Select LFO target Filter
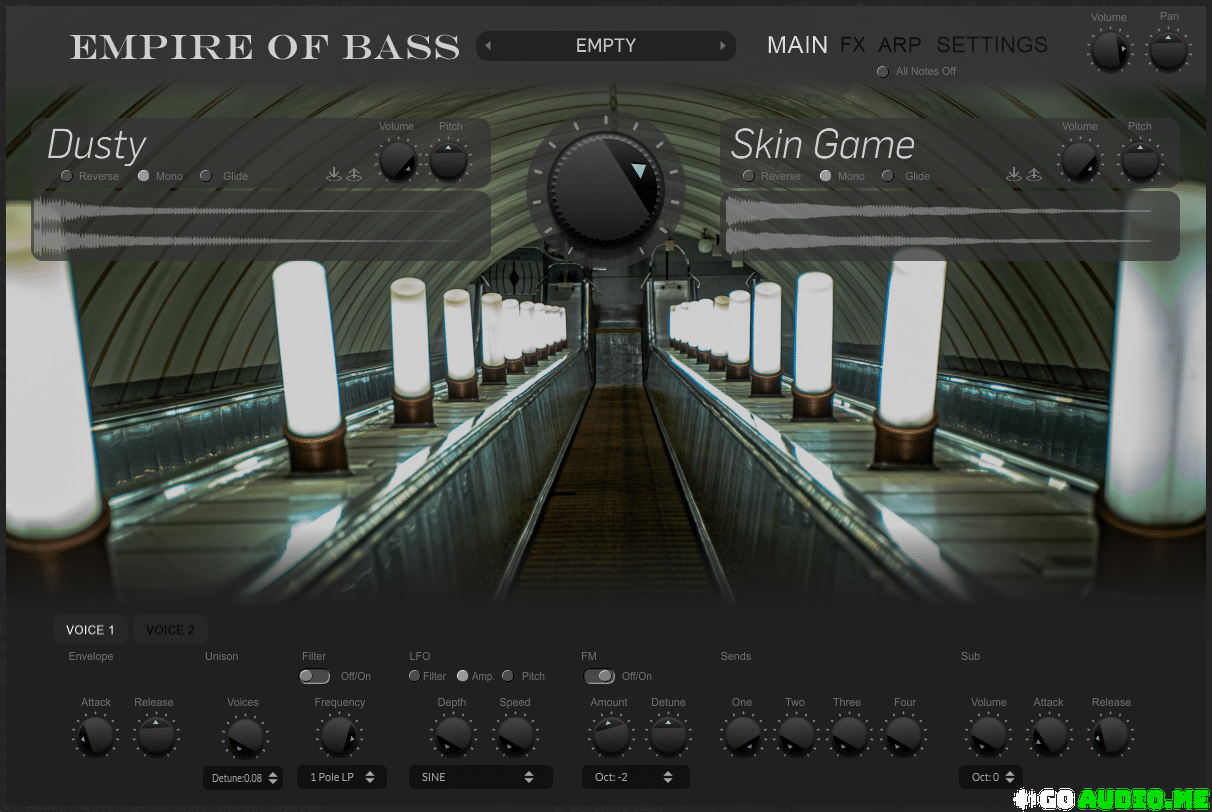Viewport: 1212px width, 812px height. [414, 676]
